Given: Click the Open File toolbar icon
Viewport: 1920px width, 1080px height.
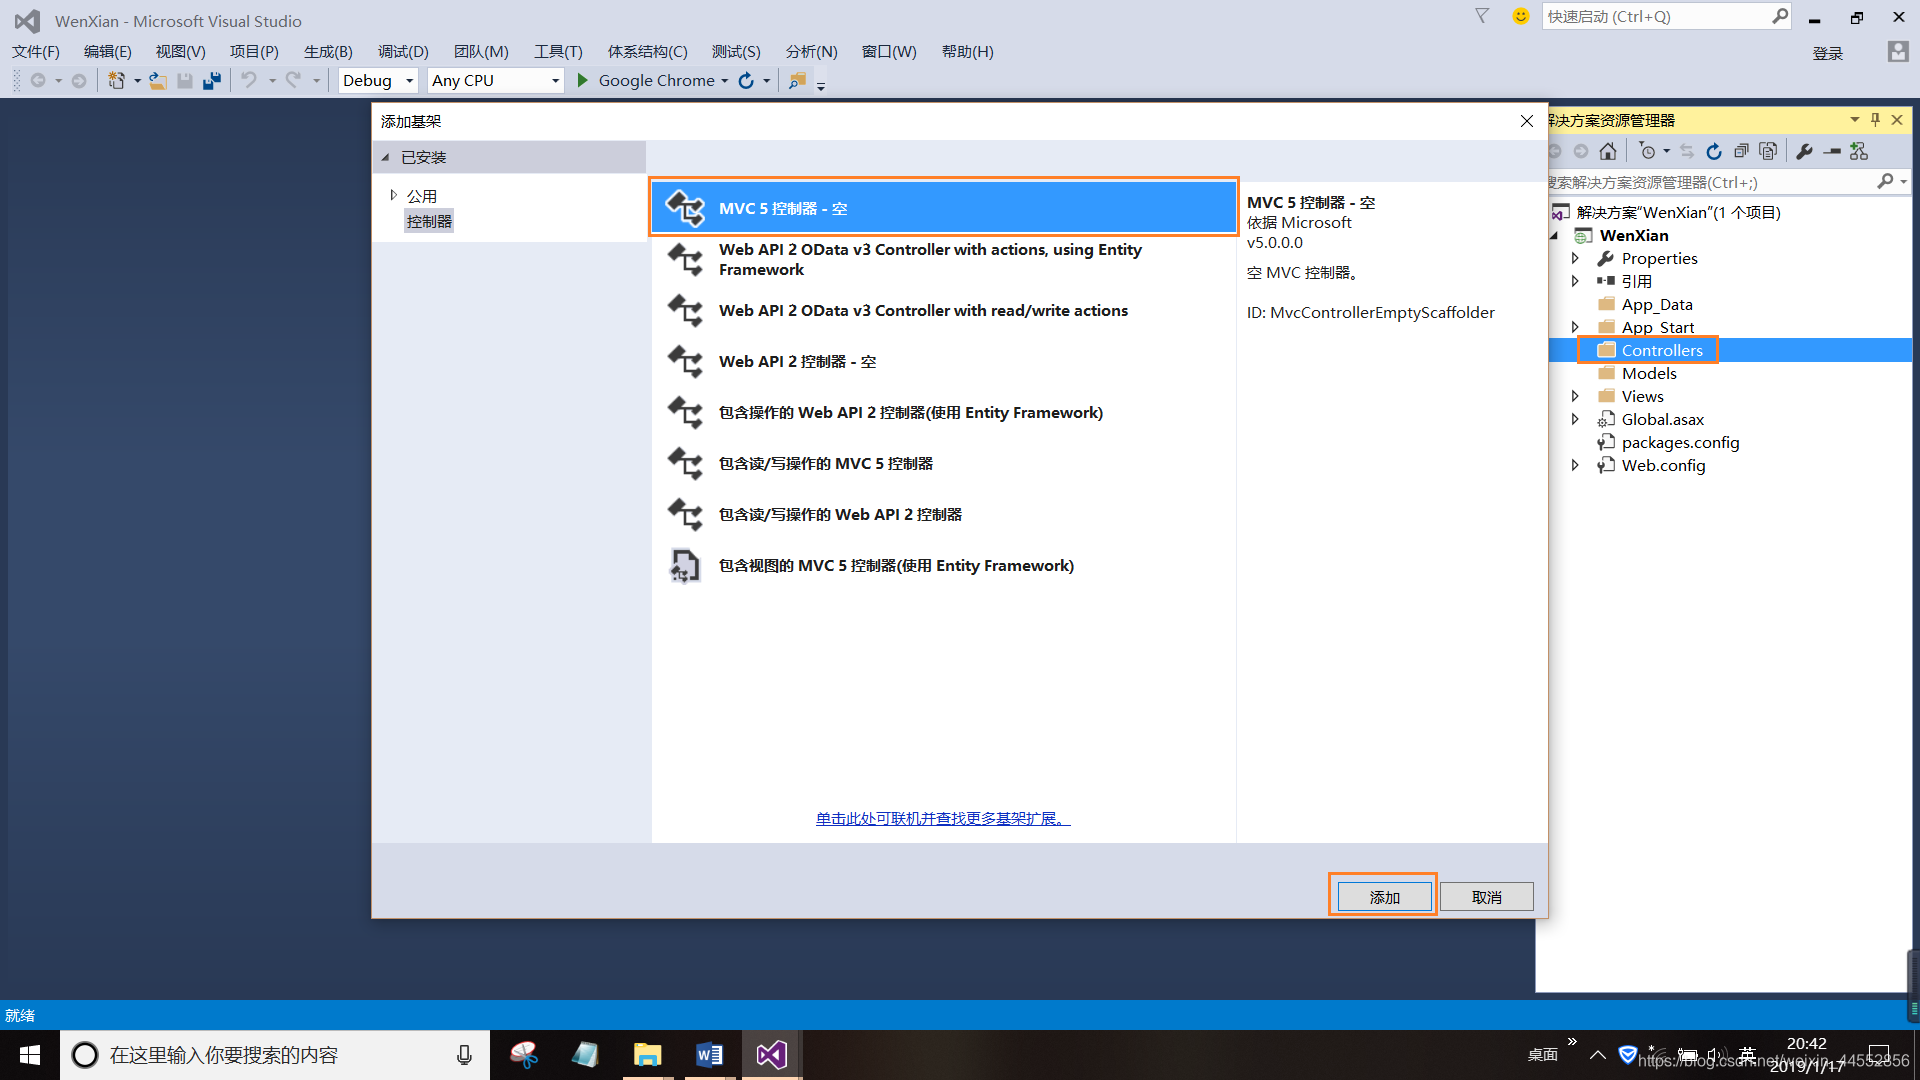Looking at the screenshot, I should click(x=158, y=80).
